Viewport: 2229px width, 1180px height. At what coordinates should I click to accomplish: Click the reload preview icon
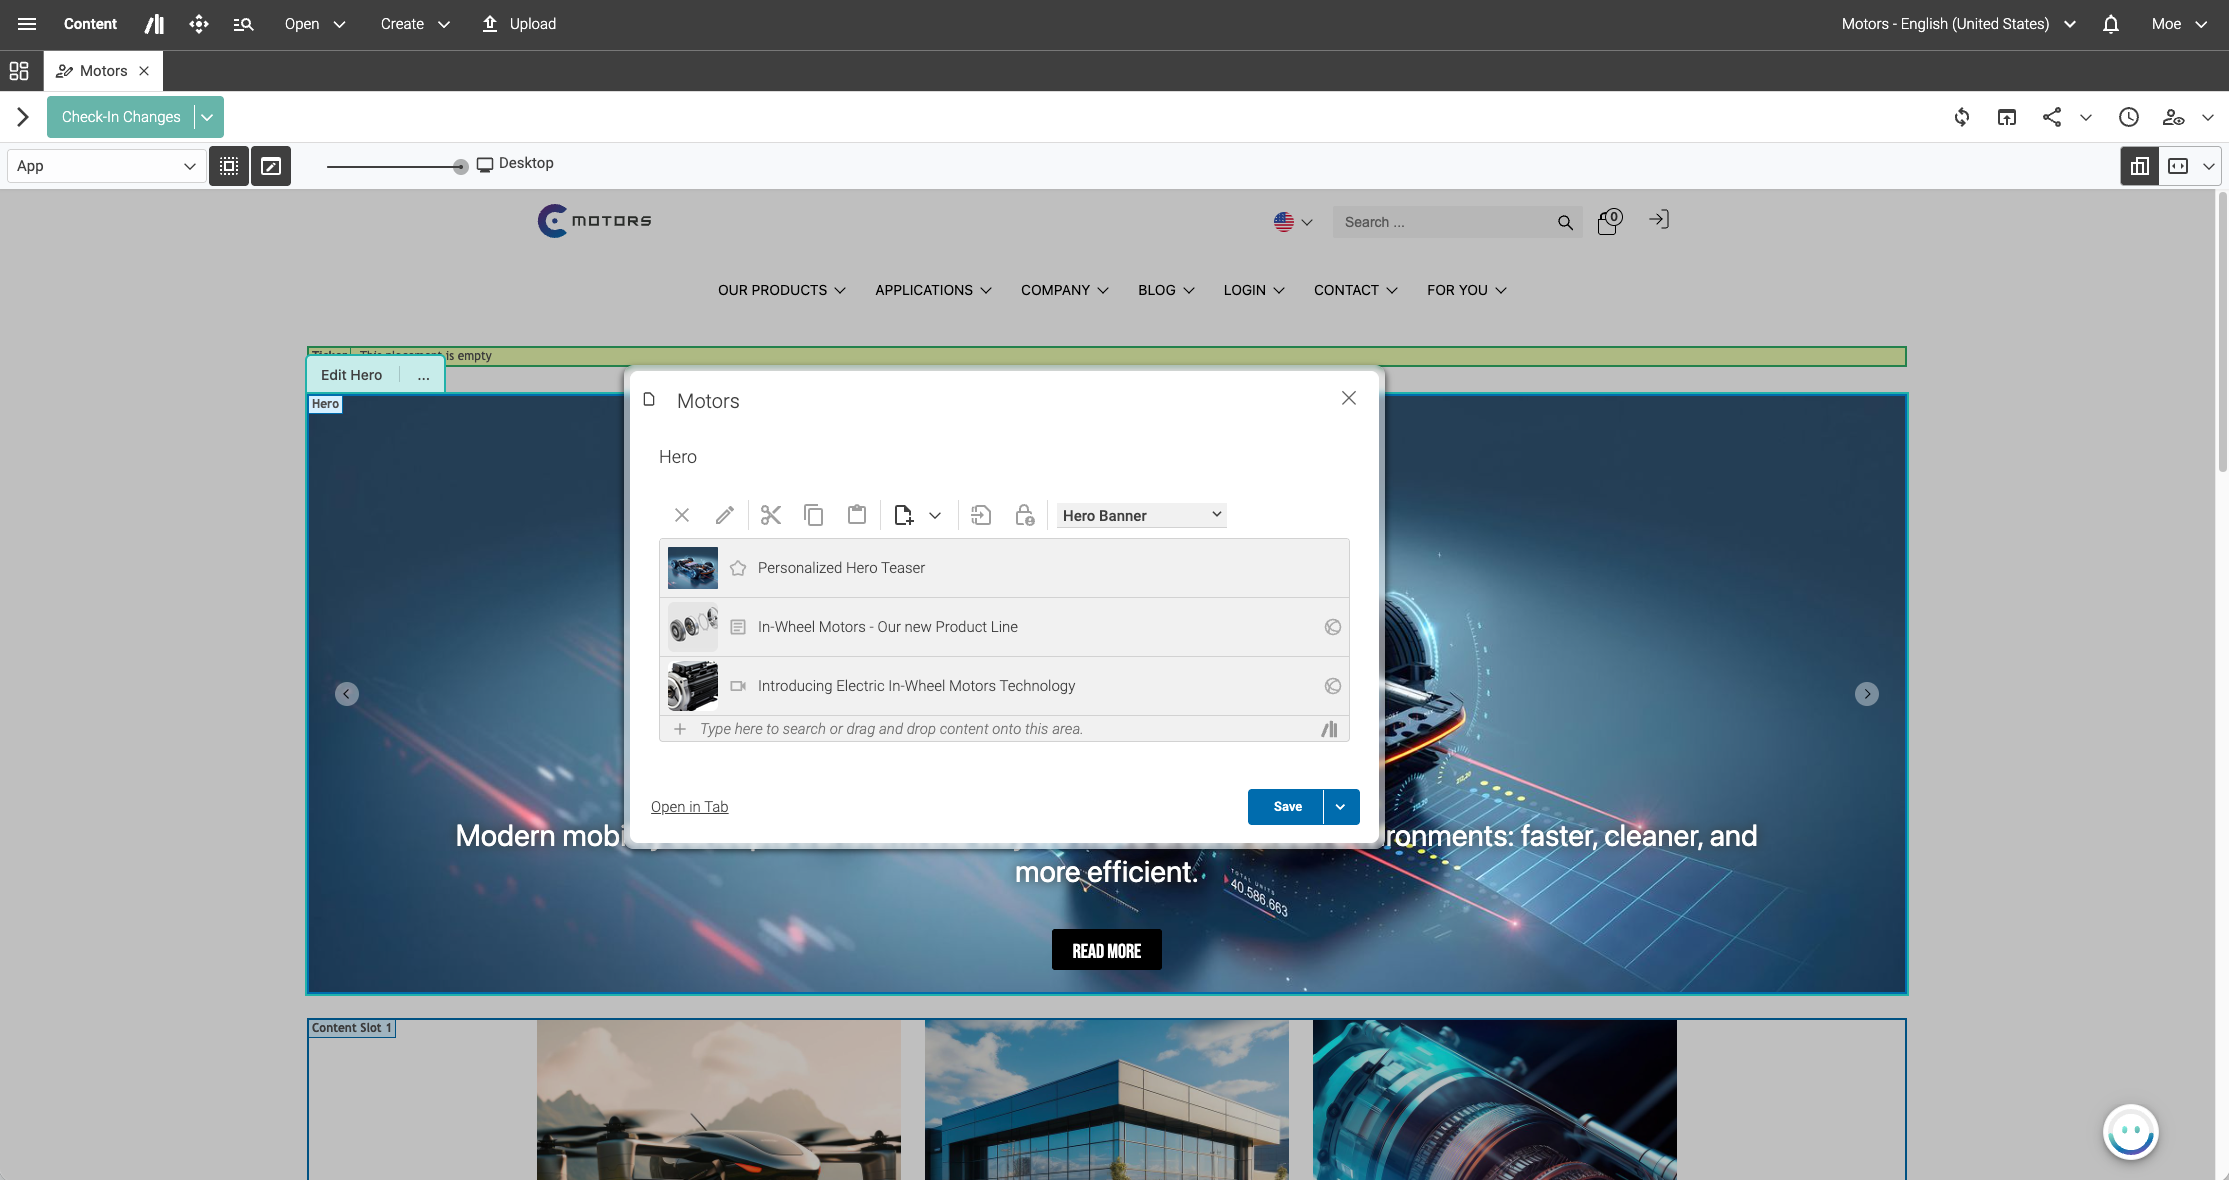(x=1962, y=117)
